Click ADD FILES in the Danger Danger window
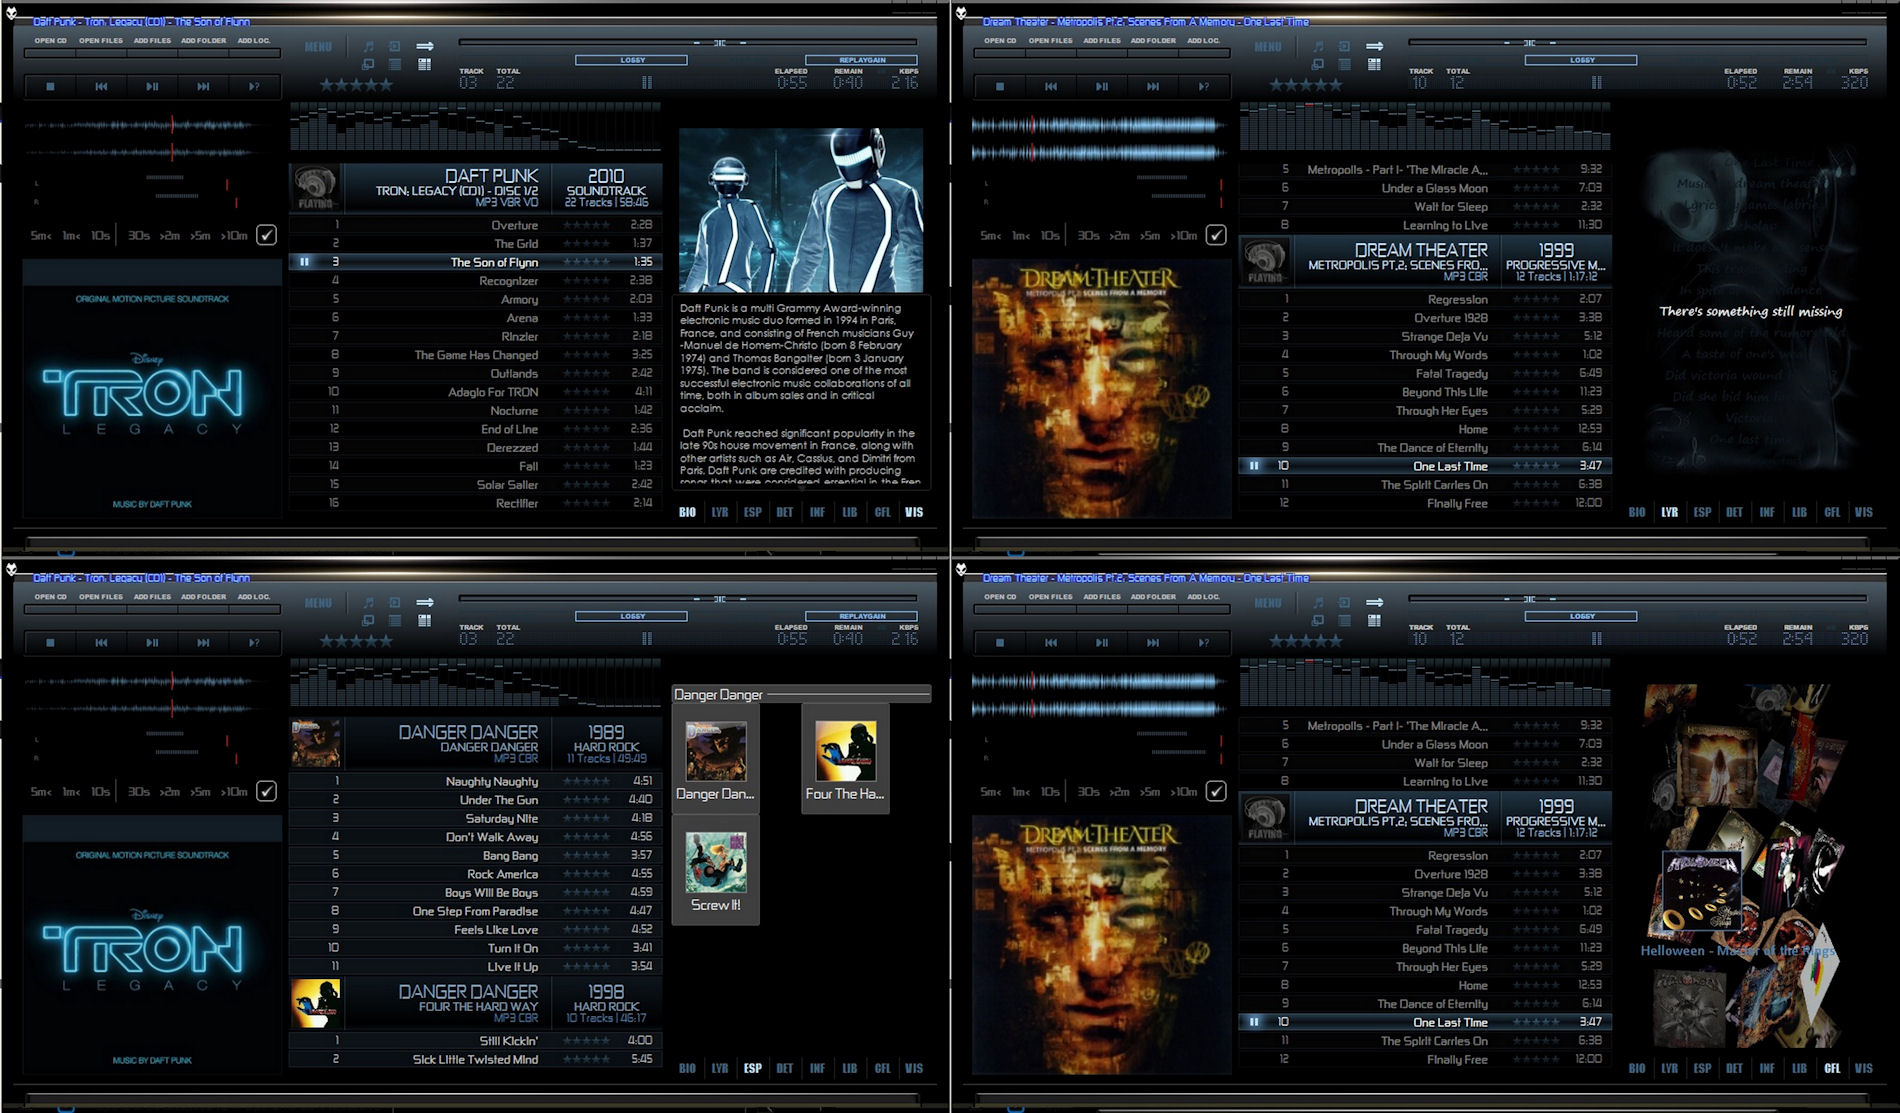1900x1113 pixels. pyautogui.click(x=152, y=597)
